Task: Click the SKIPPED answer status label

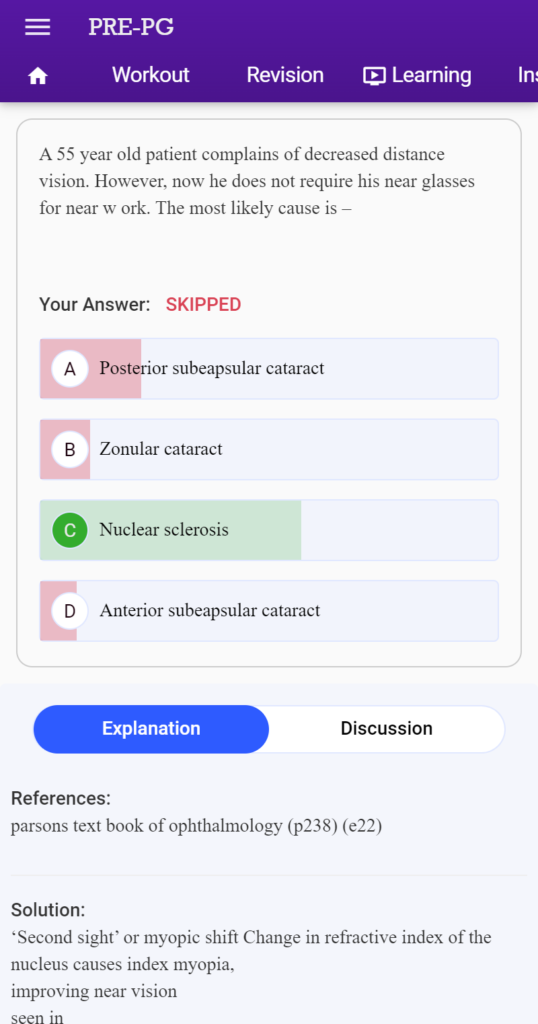Action: 203,304
